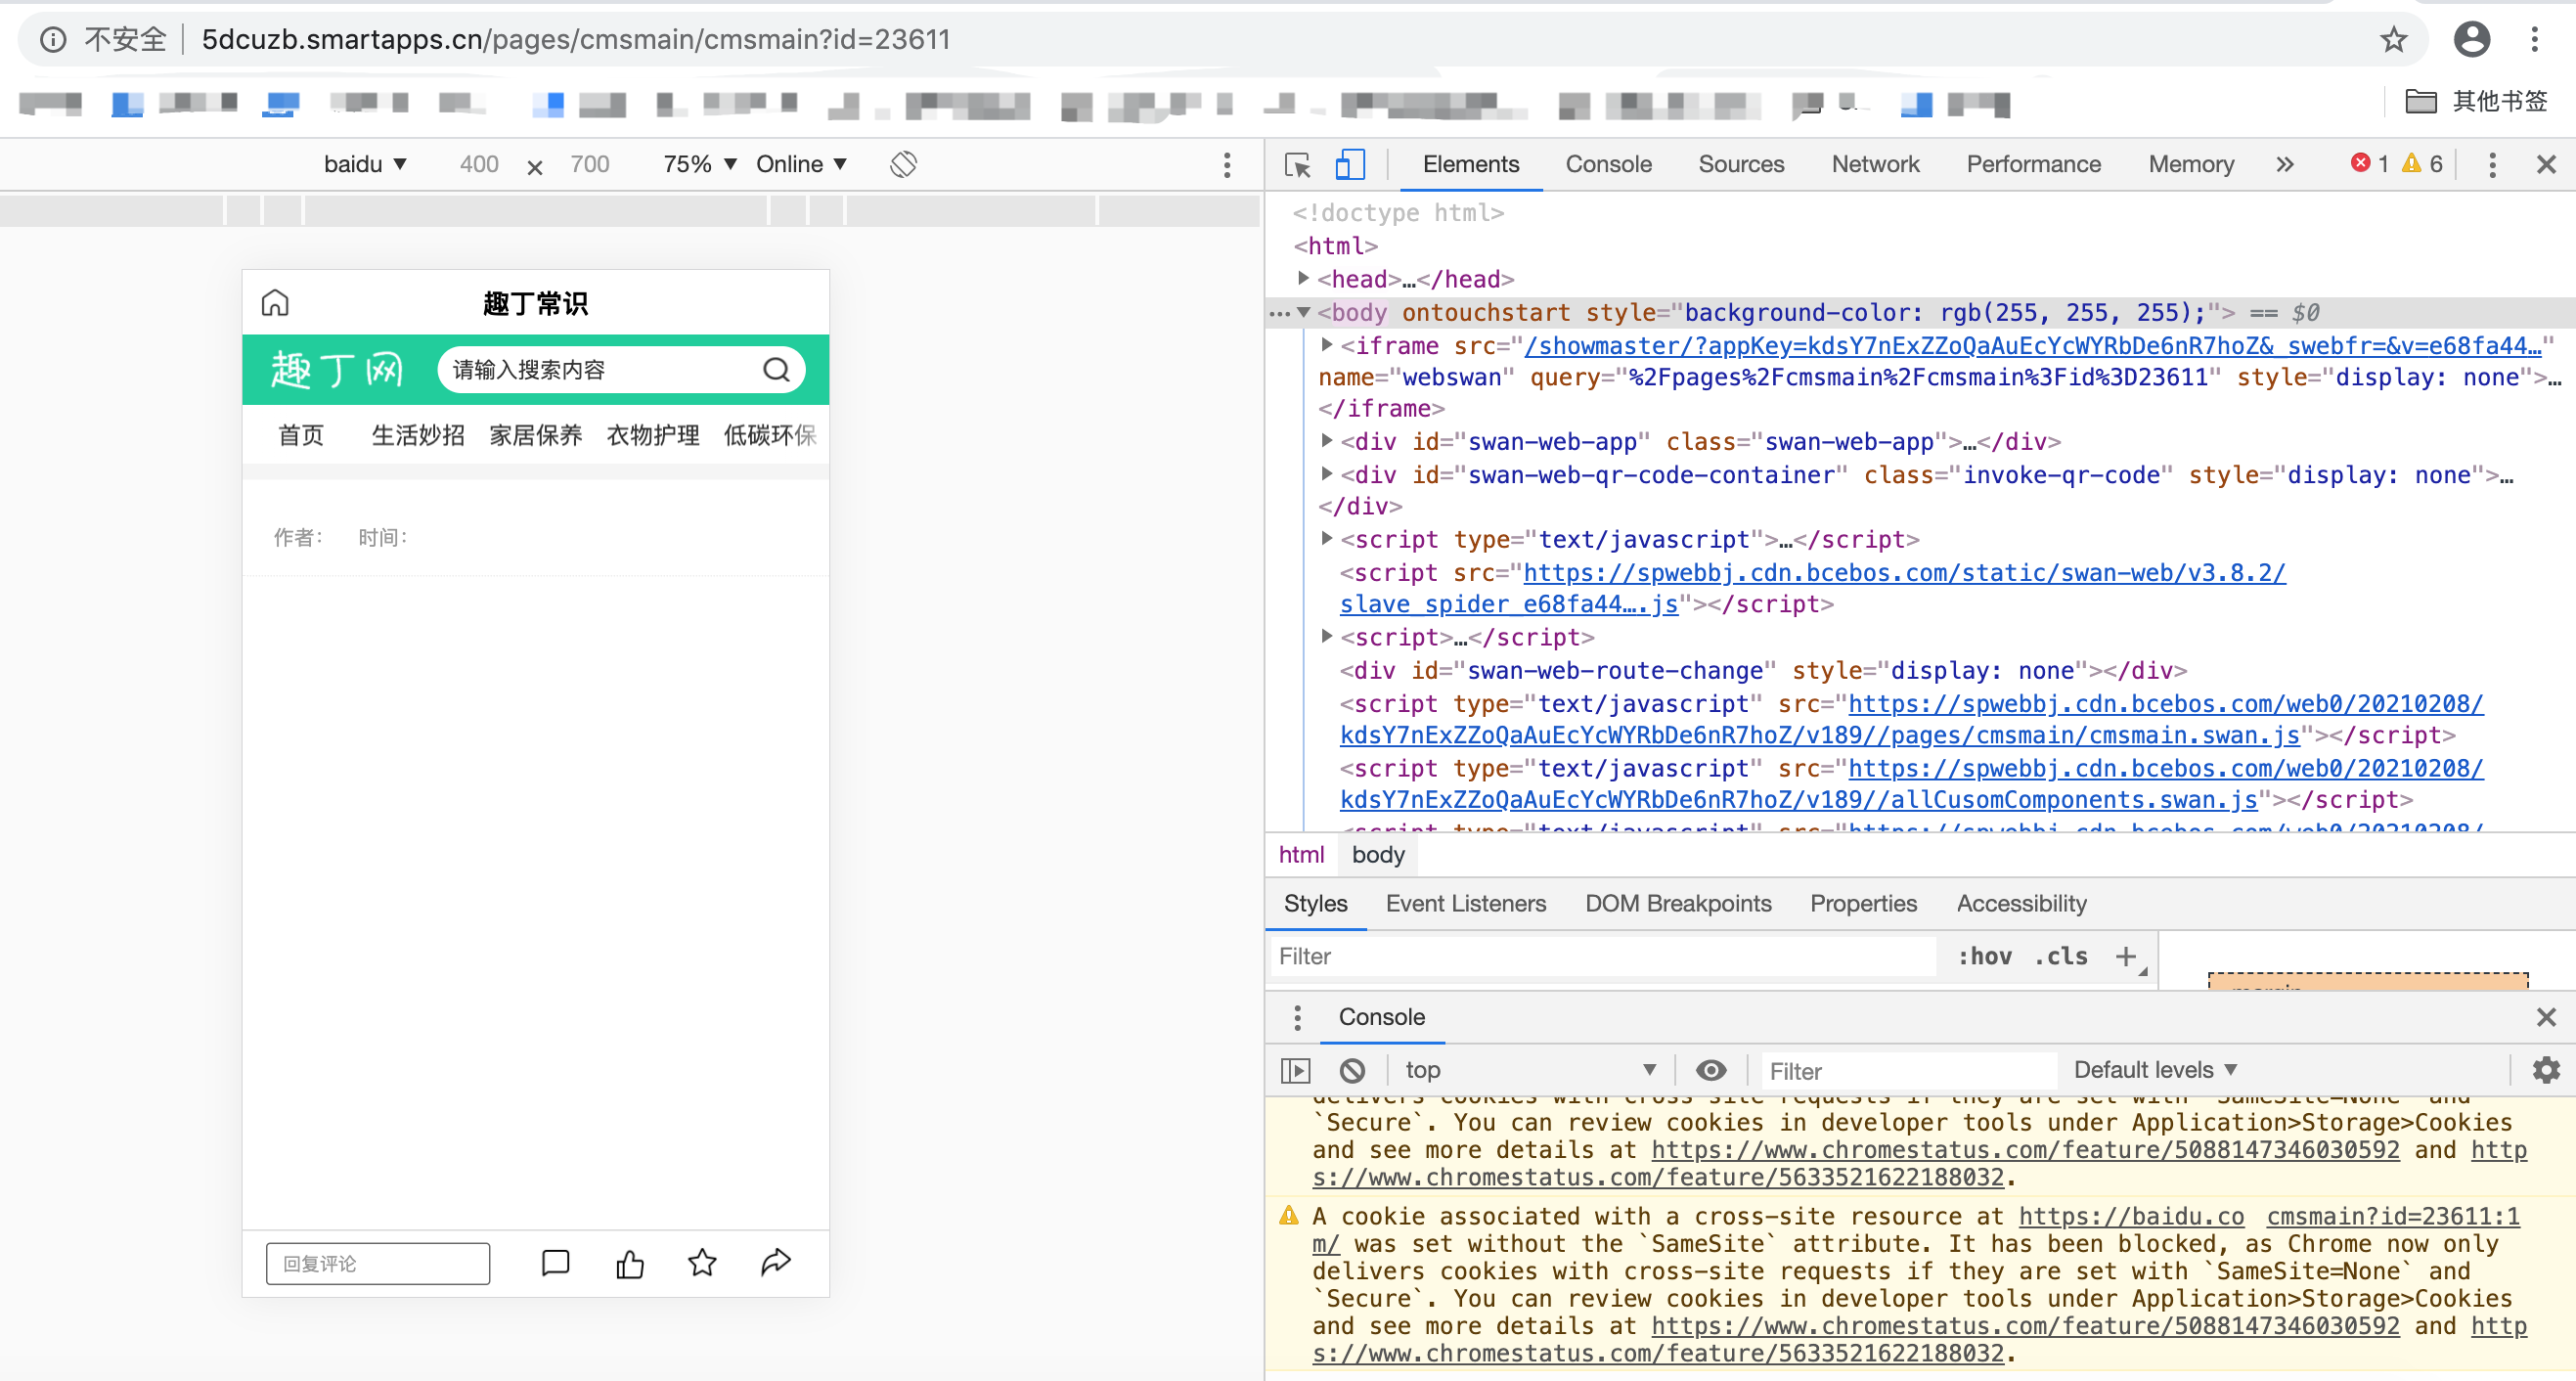Expand the iframe webswan node
Viewport: 2576px width, 1381px height.
tap(1326, 345)
